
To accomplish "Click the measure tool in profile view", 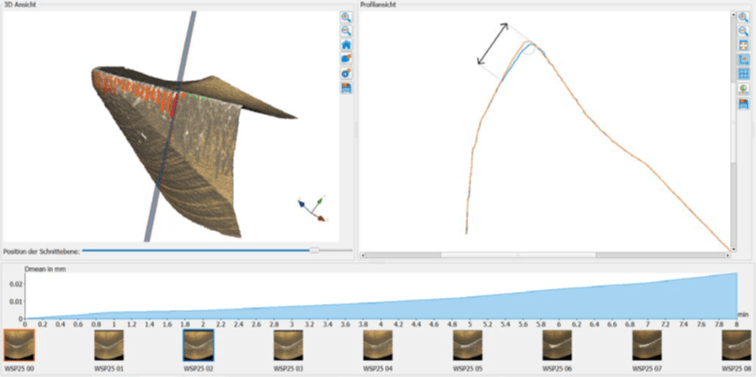I will pos(743,60).
